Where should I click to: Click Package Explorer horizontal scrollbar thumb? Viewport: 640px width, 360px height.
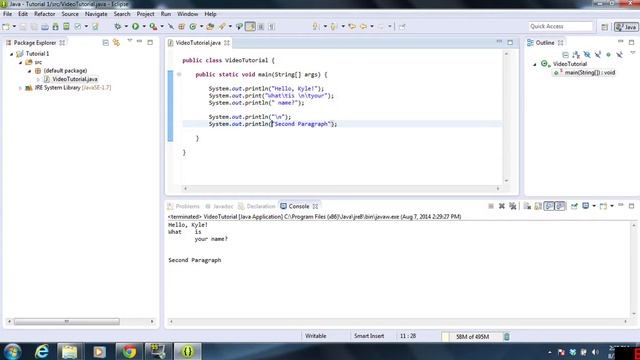(67, 322)
